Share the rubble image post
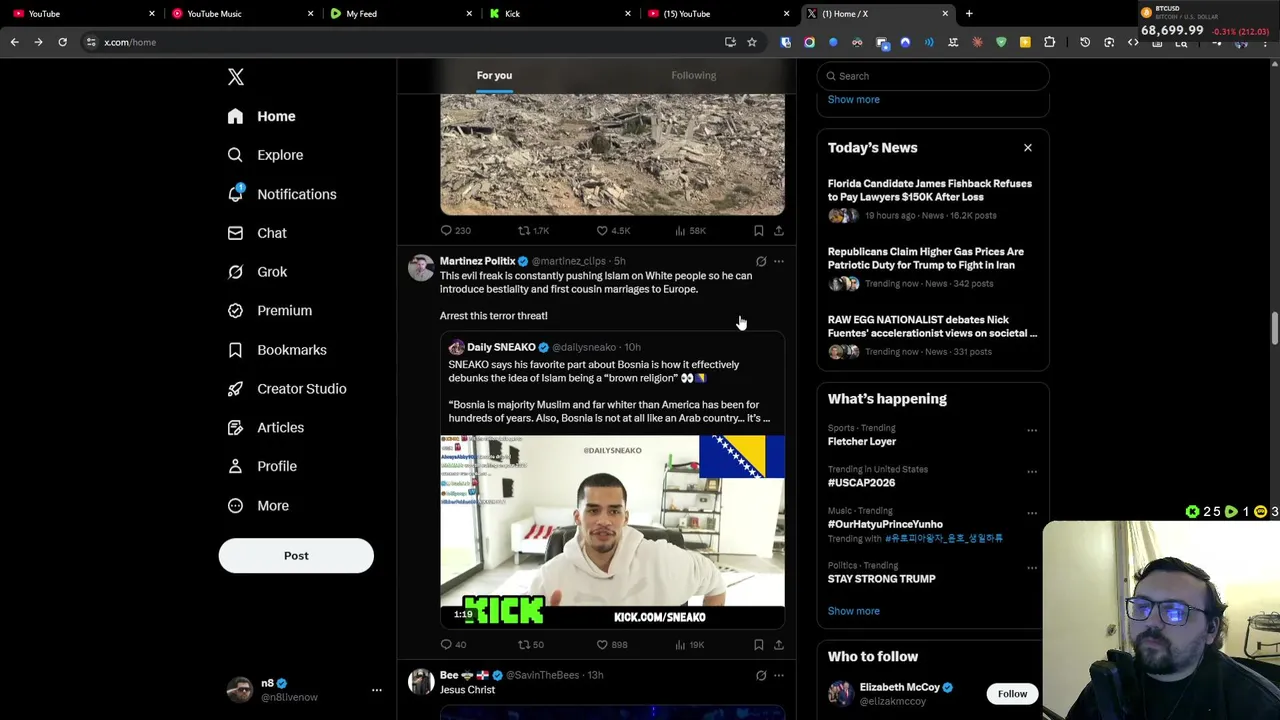 coord(778,231)
